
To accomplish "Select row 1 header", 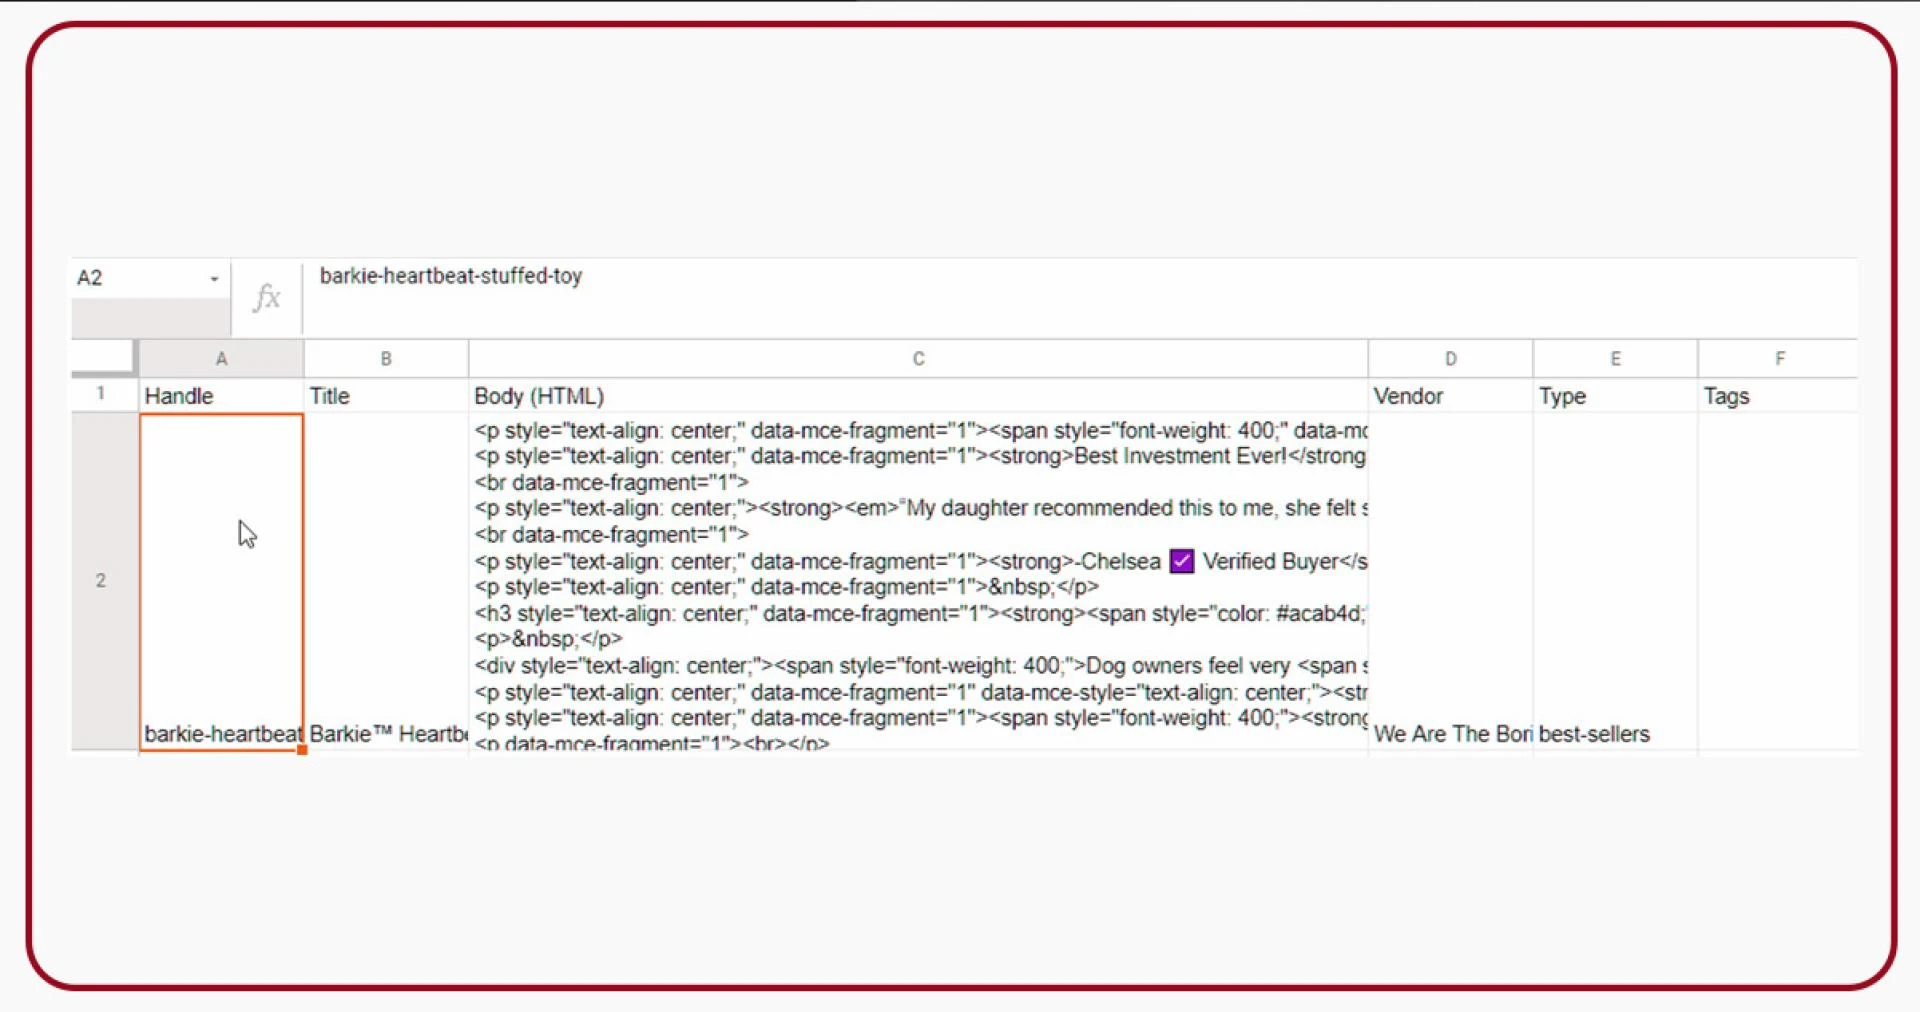I will click(x=101, y=394).
